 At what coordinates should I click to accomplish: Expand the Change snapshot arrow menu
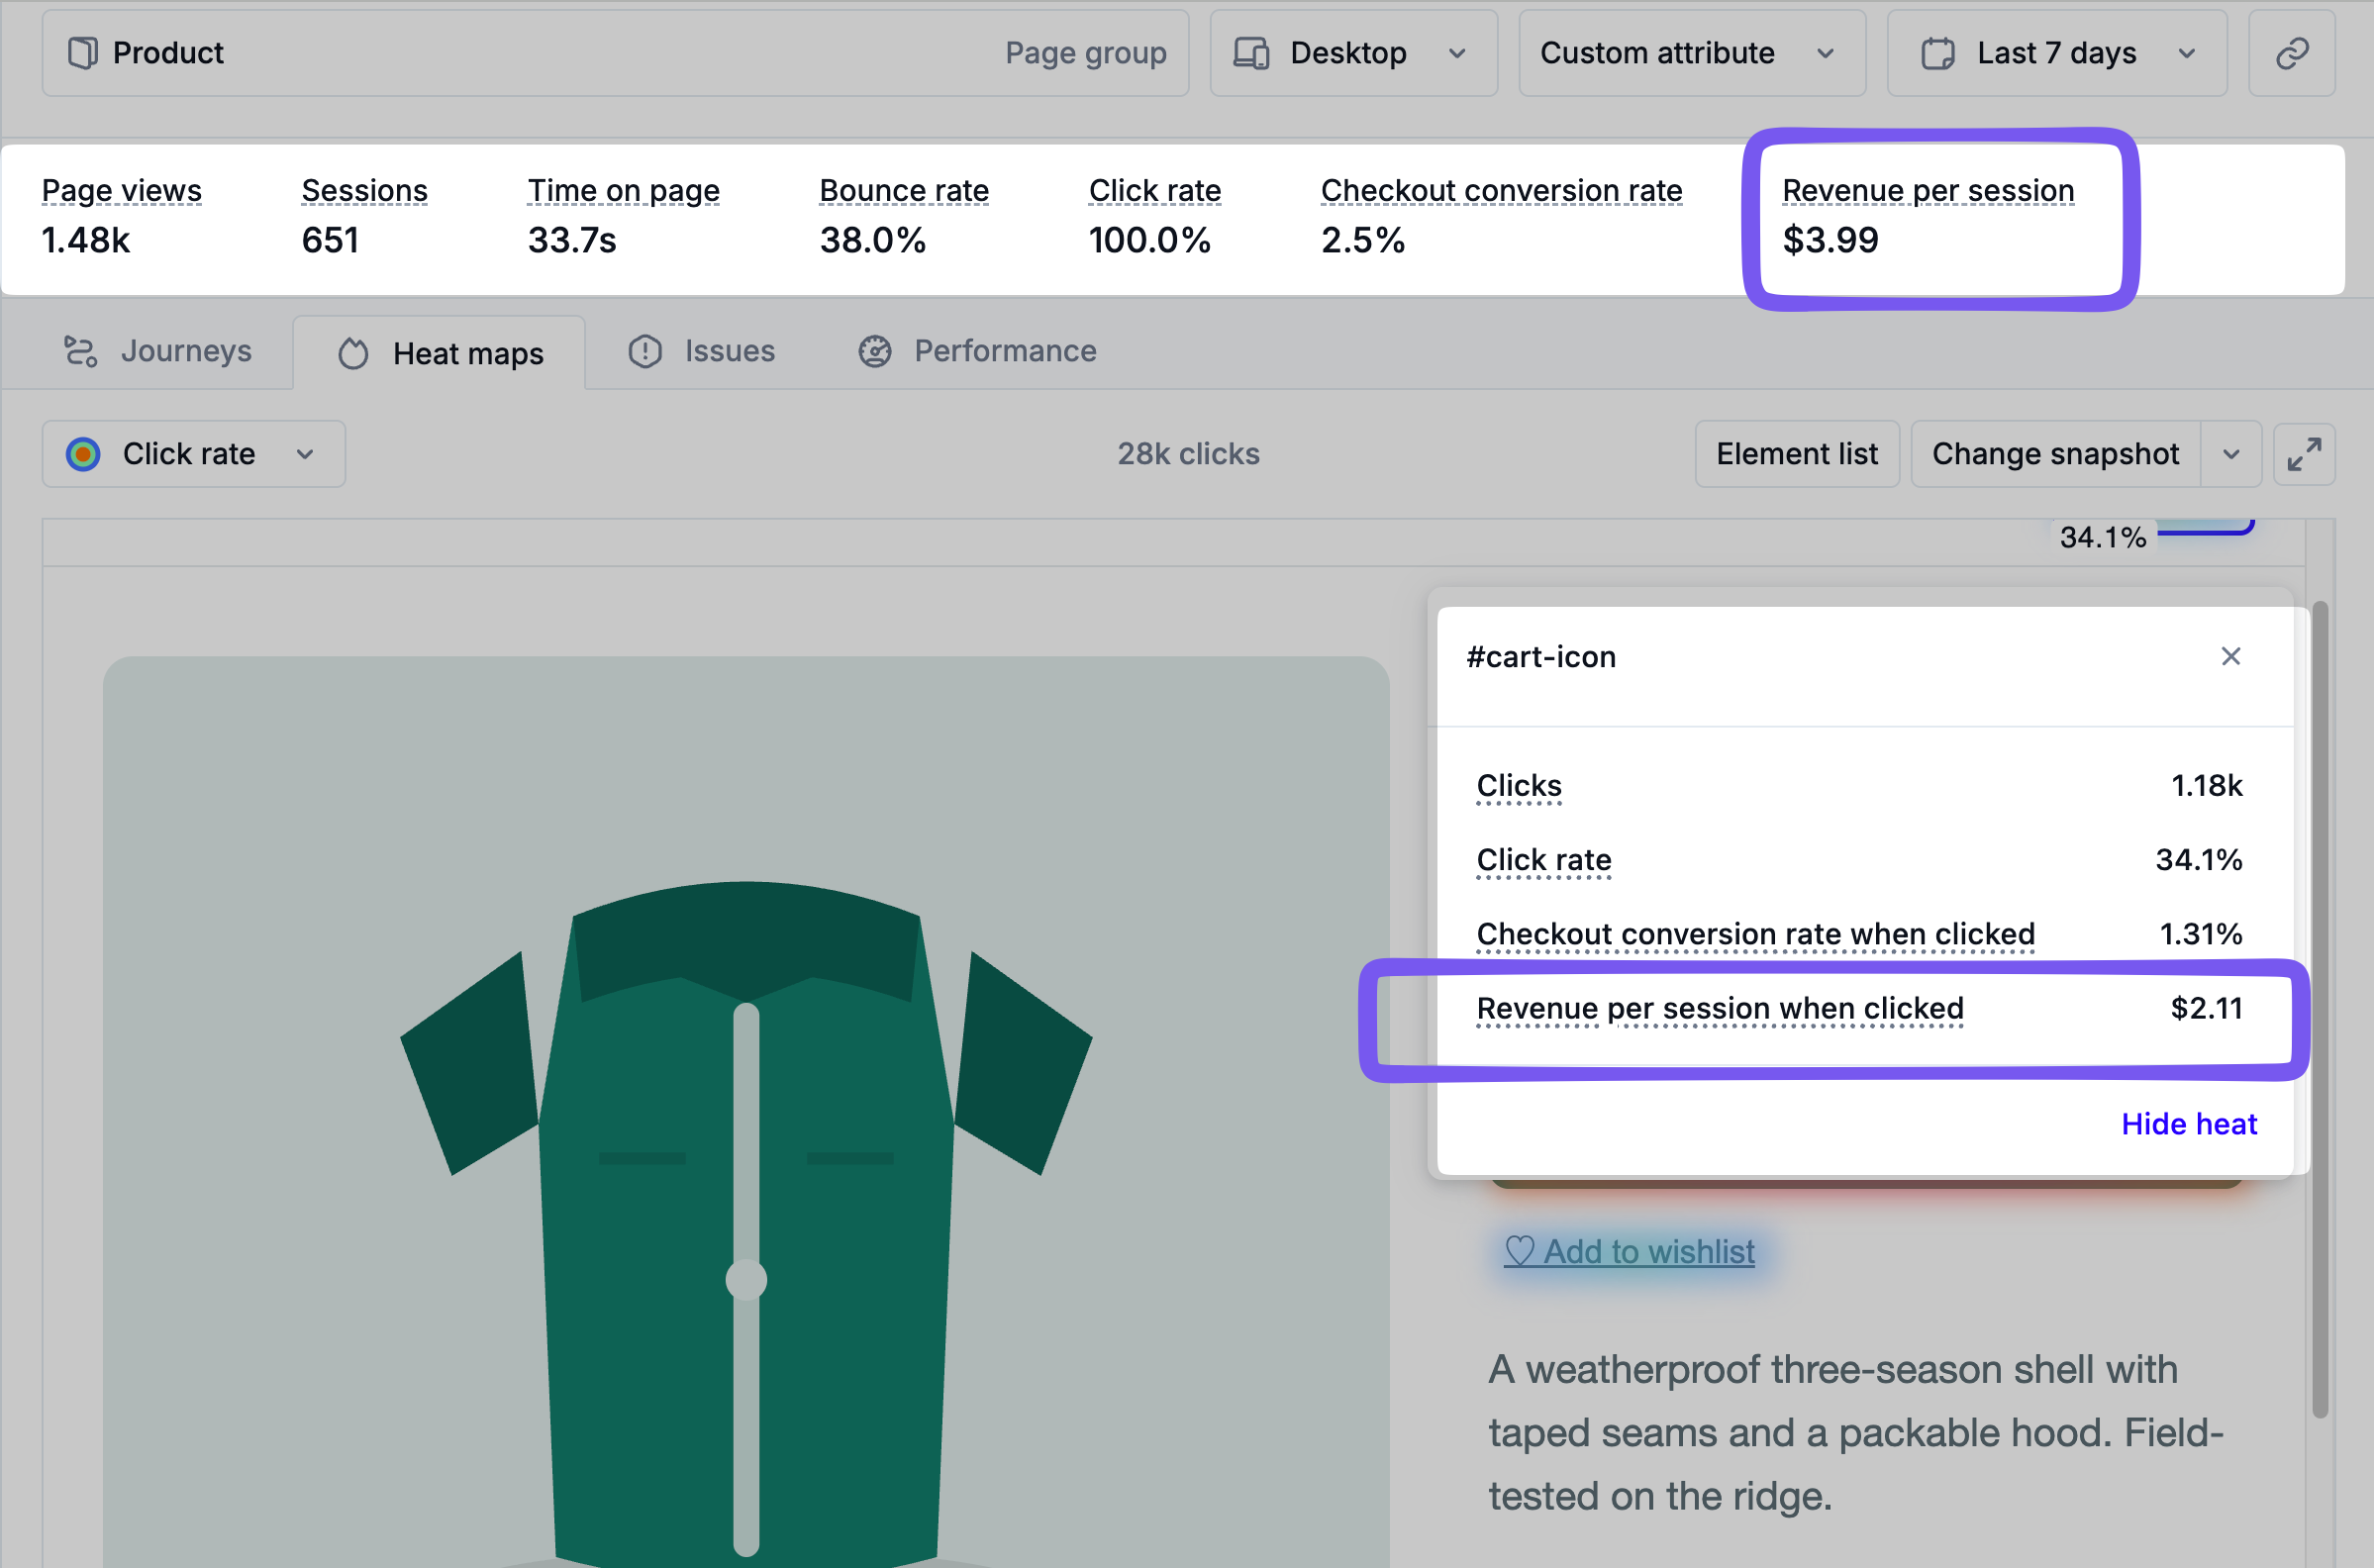click(2231, 454)
